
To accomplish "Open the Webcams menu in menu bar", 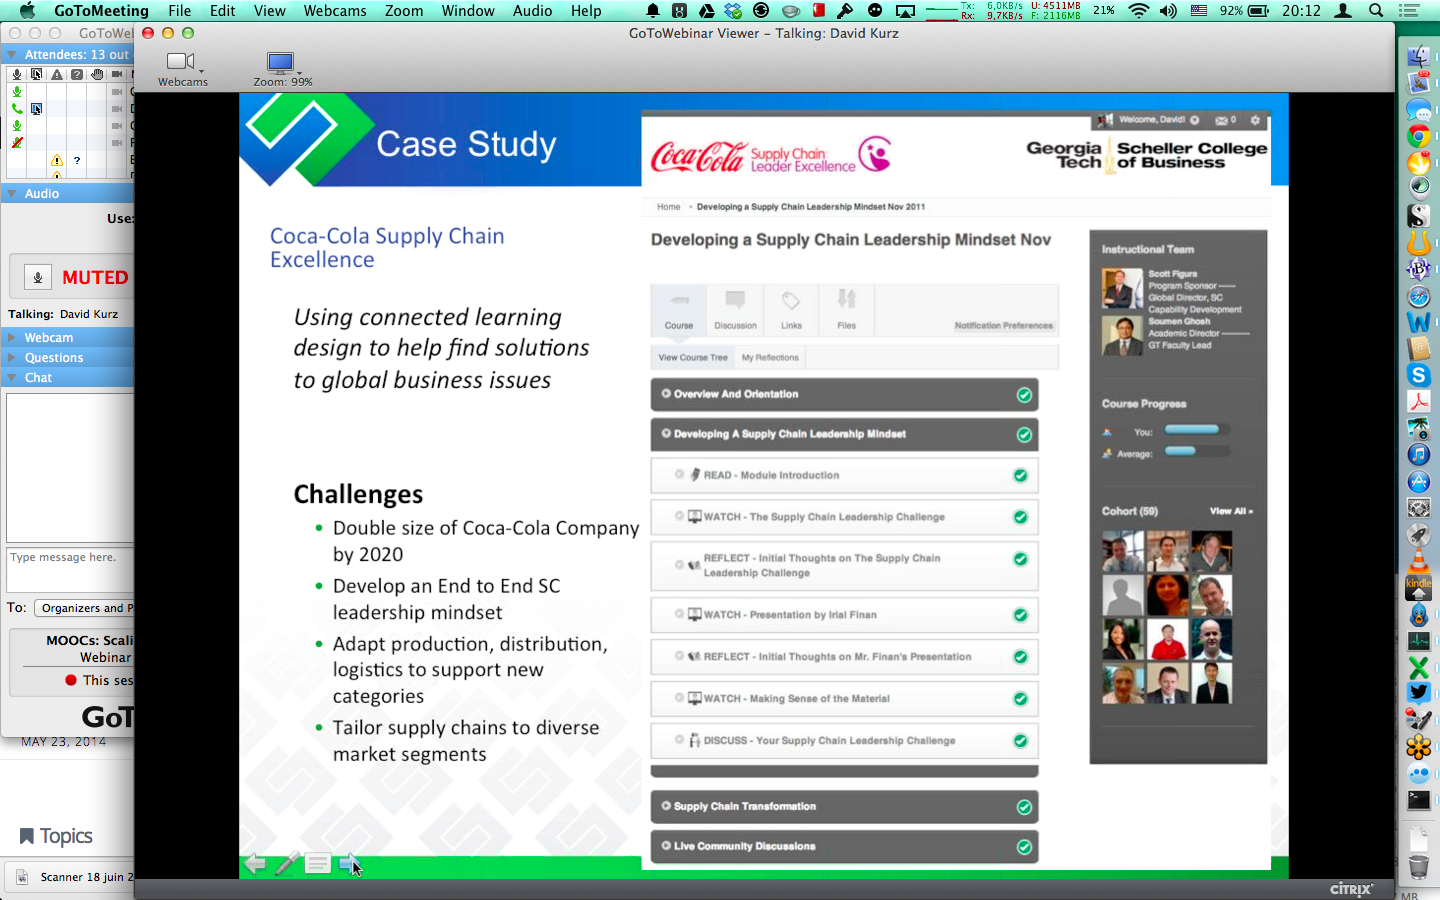I will [x=335, y=11].
